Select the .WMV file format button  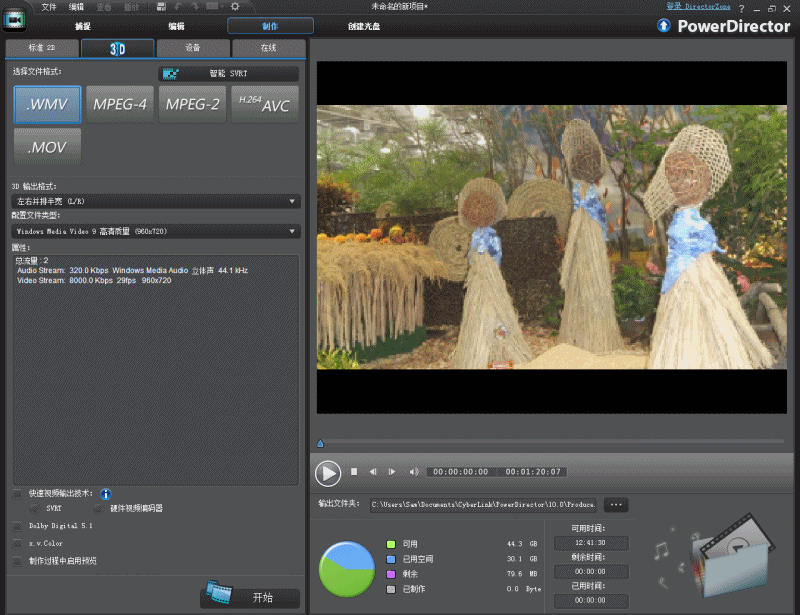coord(47,104)
